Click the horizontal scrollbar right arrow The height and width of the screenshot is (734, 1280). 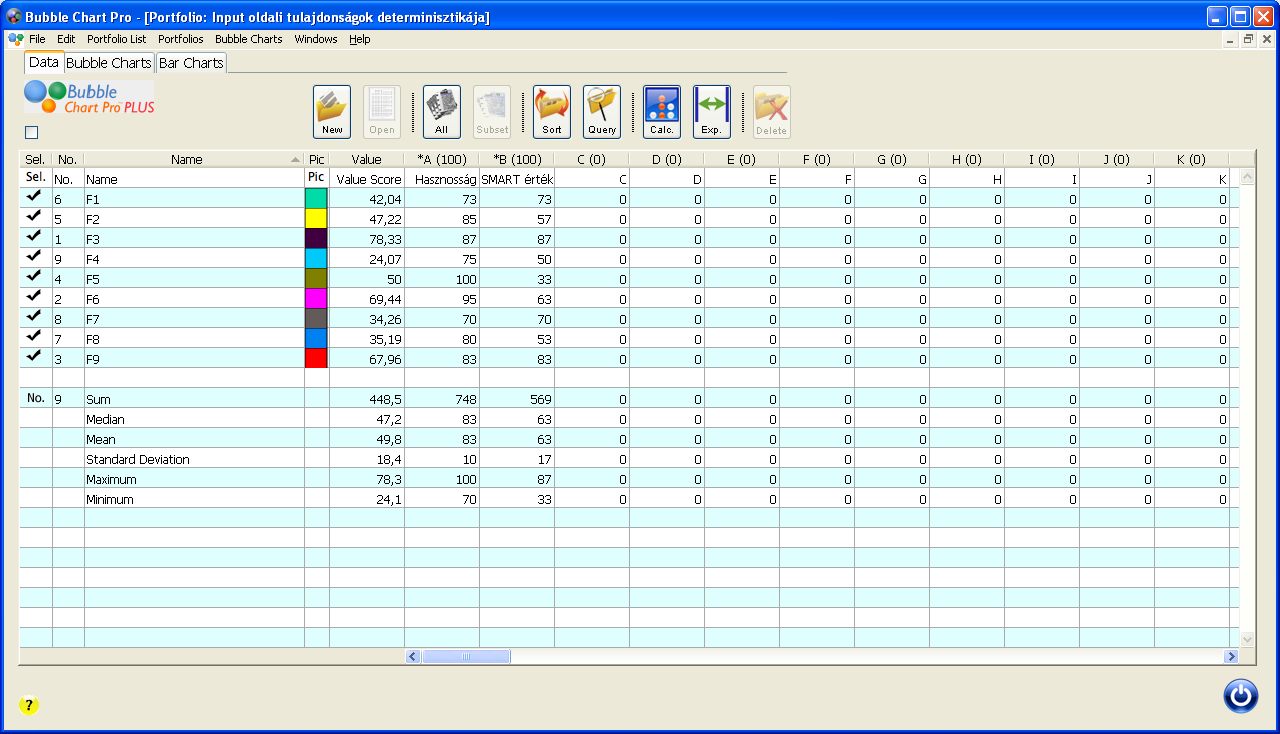coord(1231,656)
